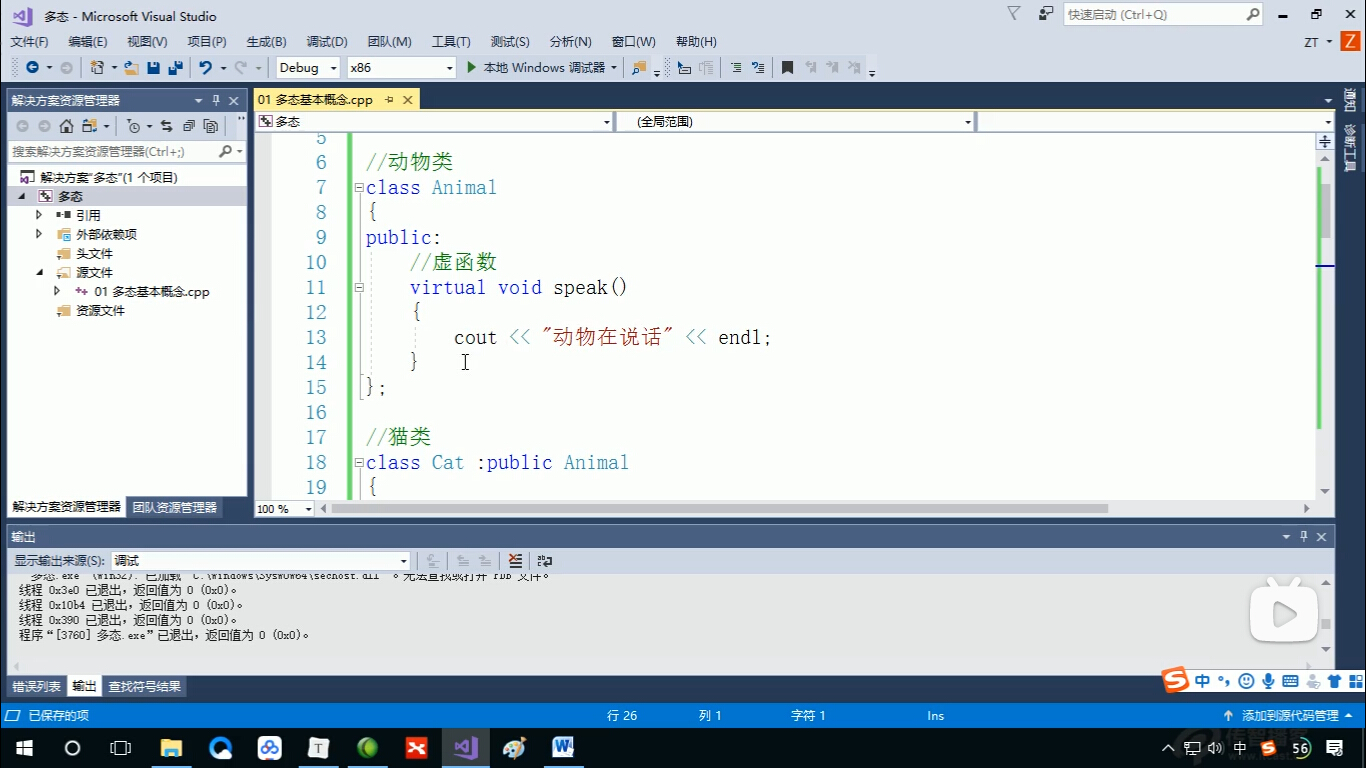The height and width of the screenshot is (768, 1366).
Task: Expand the 源文件 folder tree node
Action: click(x=40, y=272)
